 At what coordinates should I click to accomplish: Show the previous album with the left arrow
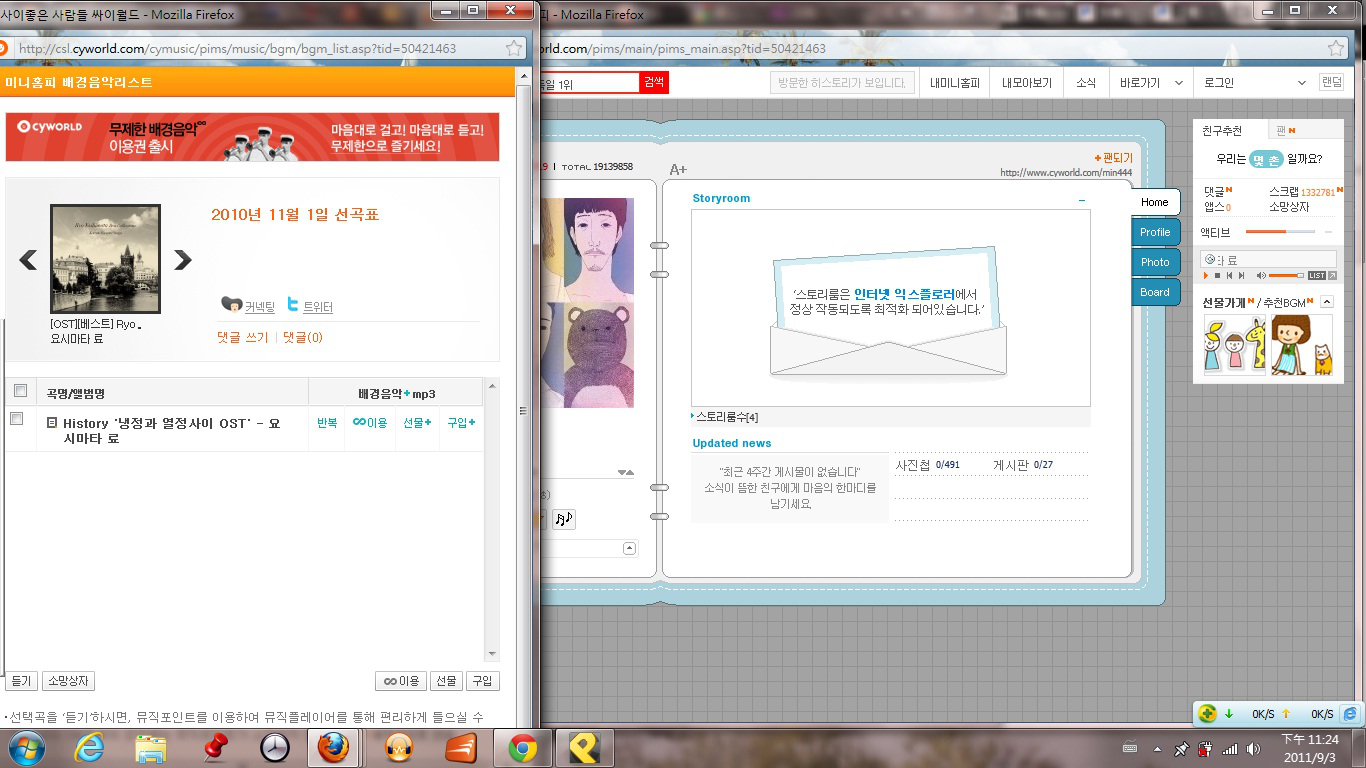pos(28,260)
